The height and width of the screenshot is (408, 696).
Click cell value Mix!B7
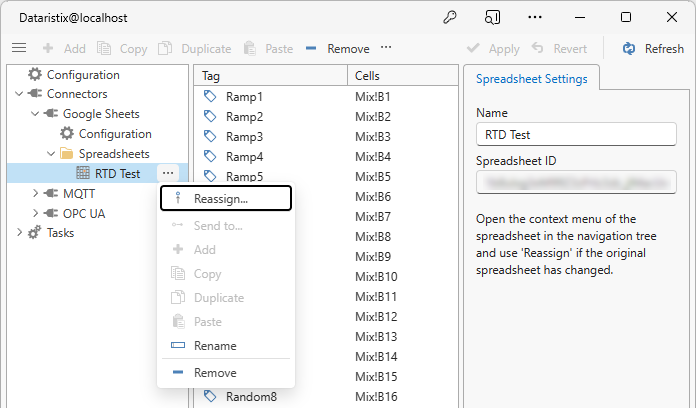(x=373, y=216)
